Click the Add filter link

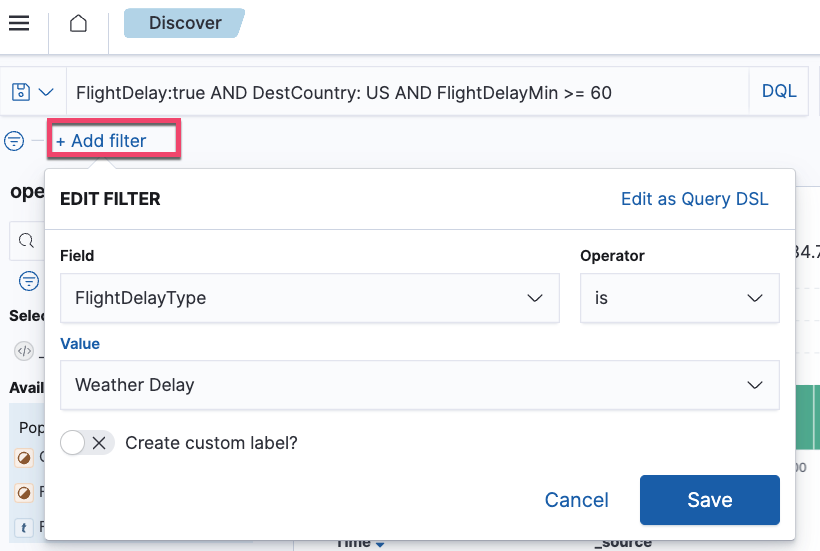click(x=101, y=141)
